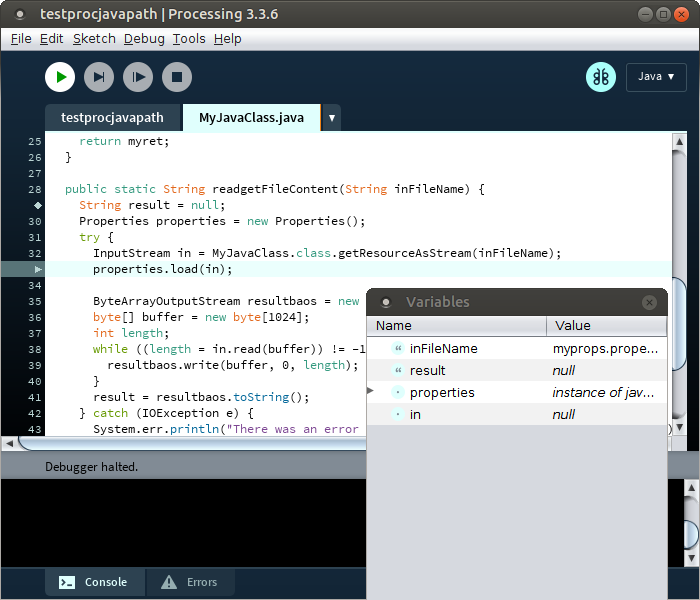Screen dimensions: 700x600
Task: Show the Errors panel
Action: [x=190, y=582]
